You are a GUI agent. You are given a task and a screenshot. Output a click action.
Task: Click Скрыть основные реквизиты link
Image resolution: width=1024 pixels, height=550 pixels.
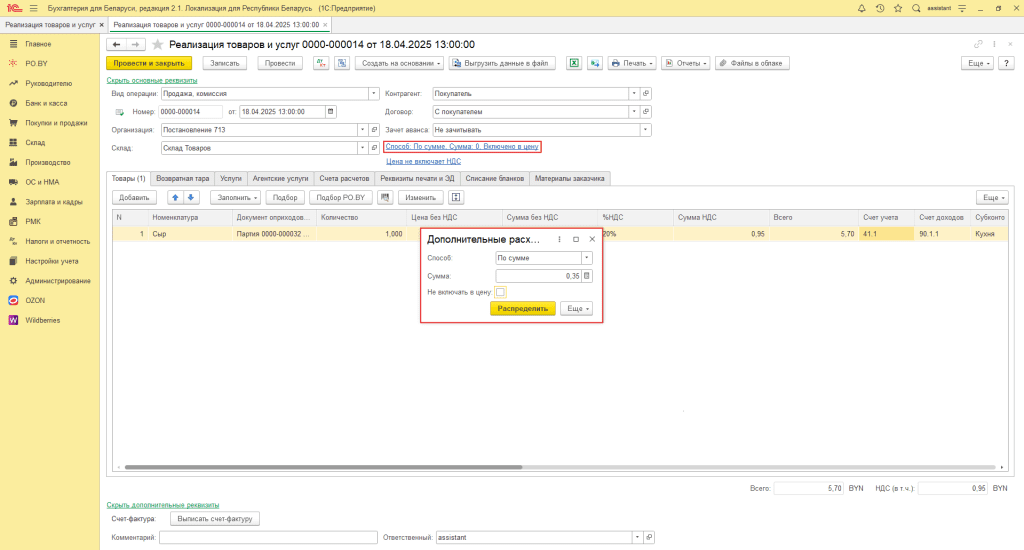click(152, 80)
